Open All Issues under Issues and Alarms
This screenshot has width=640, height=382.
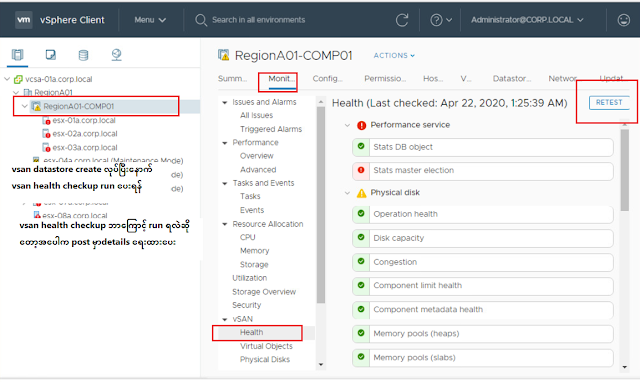256,115
